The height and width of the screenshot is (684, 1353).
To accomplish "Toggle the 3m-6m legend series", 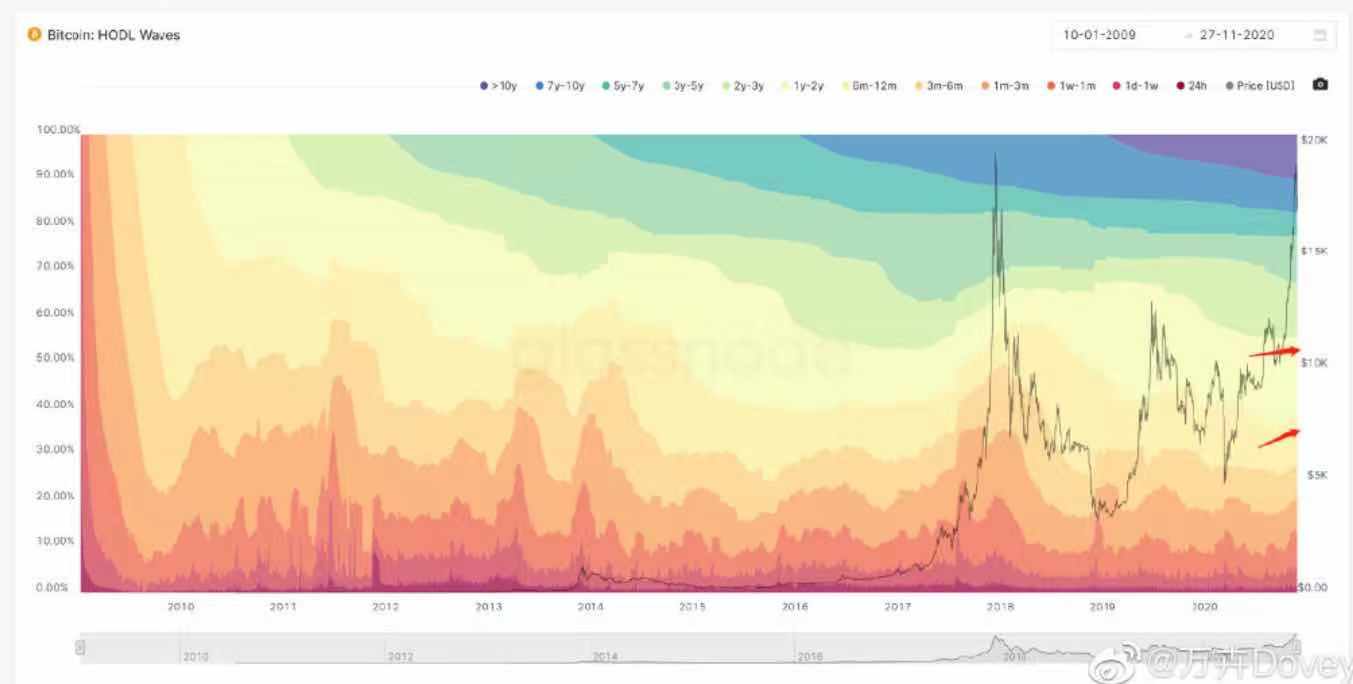I will coord(938,86).
